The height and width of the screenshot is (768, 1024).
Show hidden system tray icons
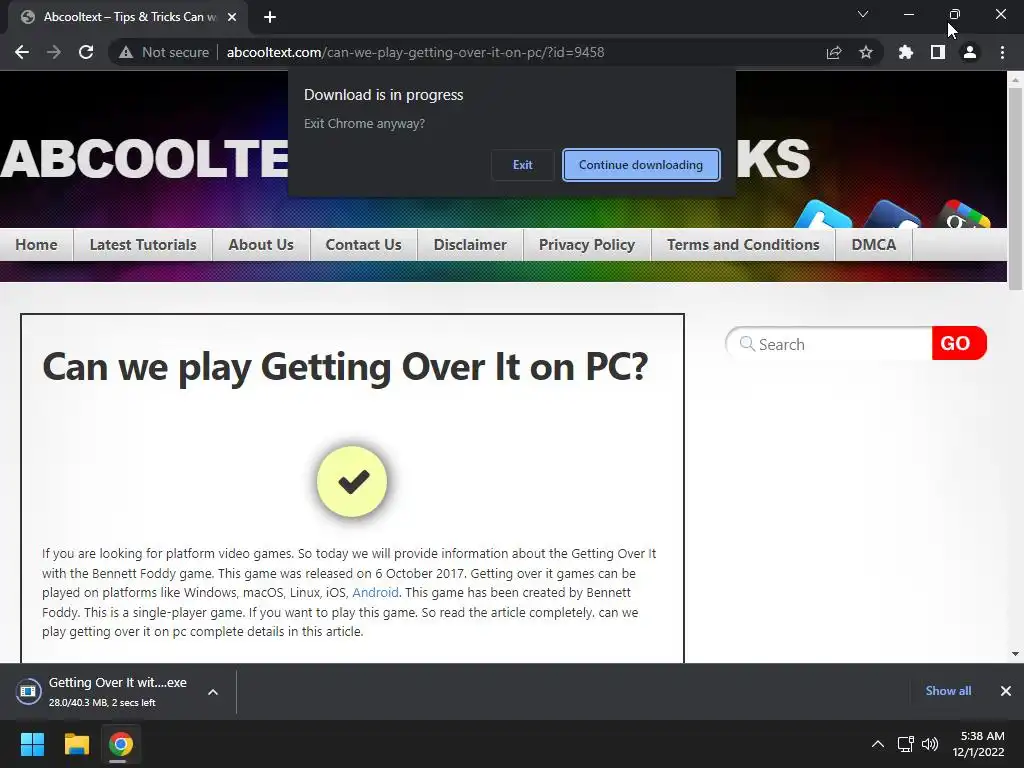[x=878, y=744]
